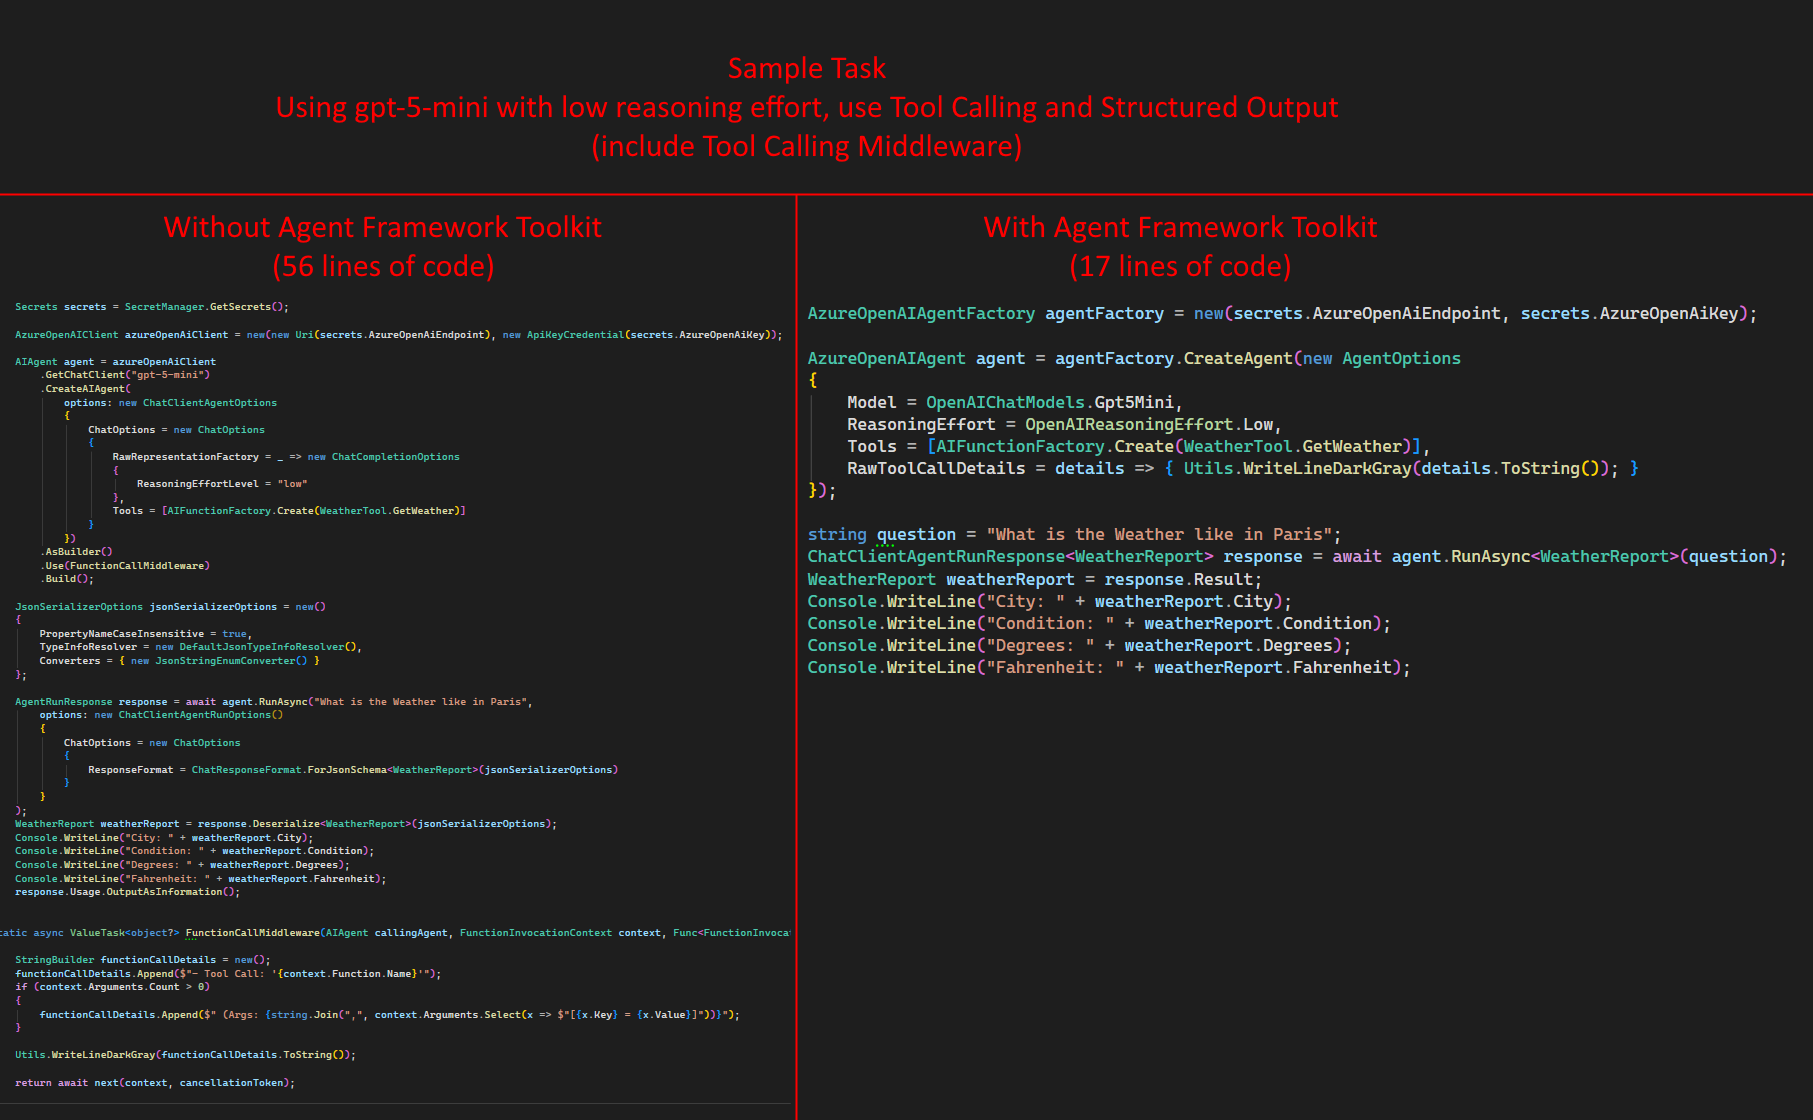Click the "(56 lines of code)" label
This screenshot has width=1813, height=1120.
pyautogui.click(x=383, y=266)
